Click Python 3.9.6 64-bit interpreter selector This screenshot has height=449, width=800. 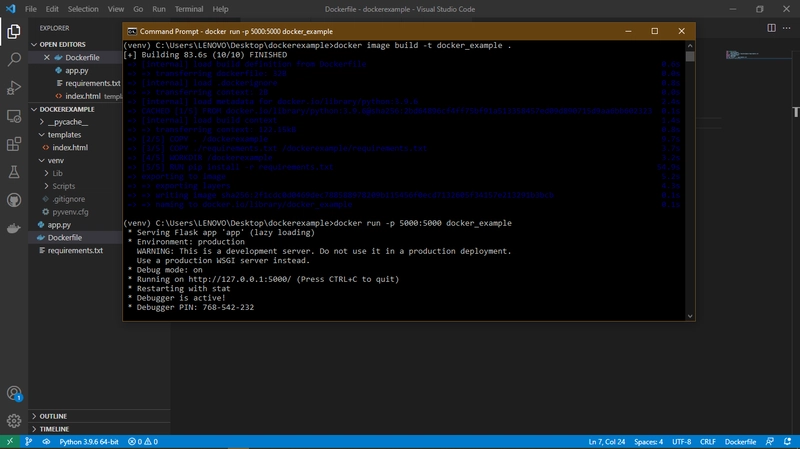point(89,442)
